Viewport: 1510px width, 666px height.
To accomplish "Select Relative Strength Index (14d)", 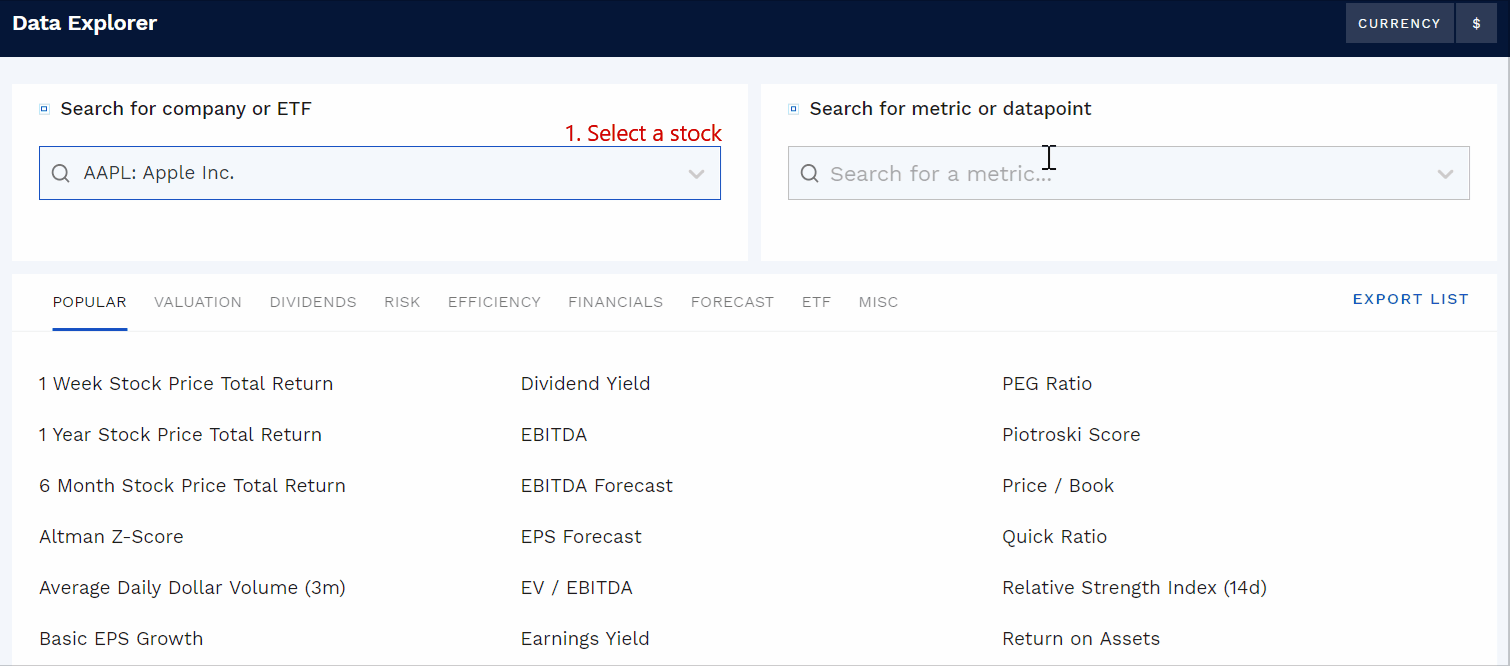I will [1135, 588].
